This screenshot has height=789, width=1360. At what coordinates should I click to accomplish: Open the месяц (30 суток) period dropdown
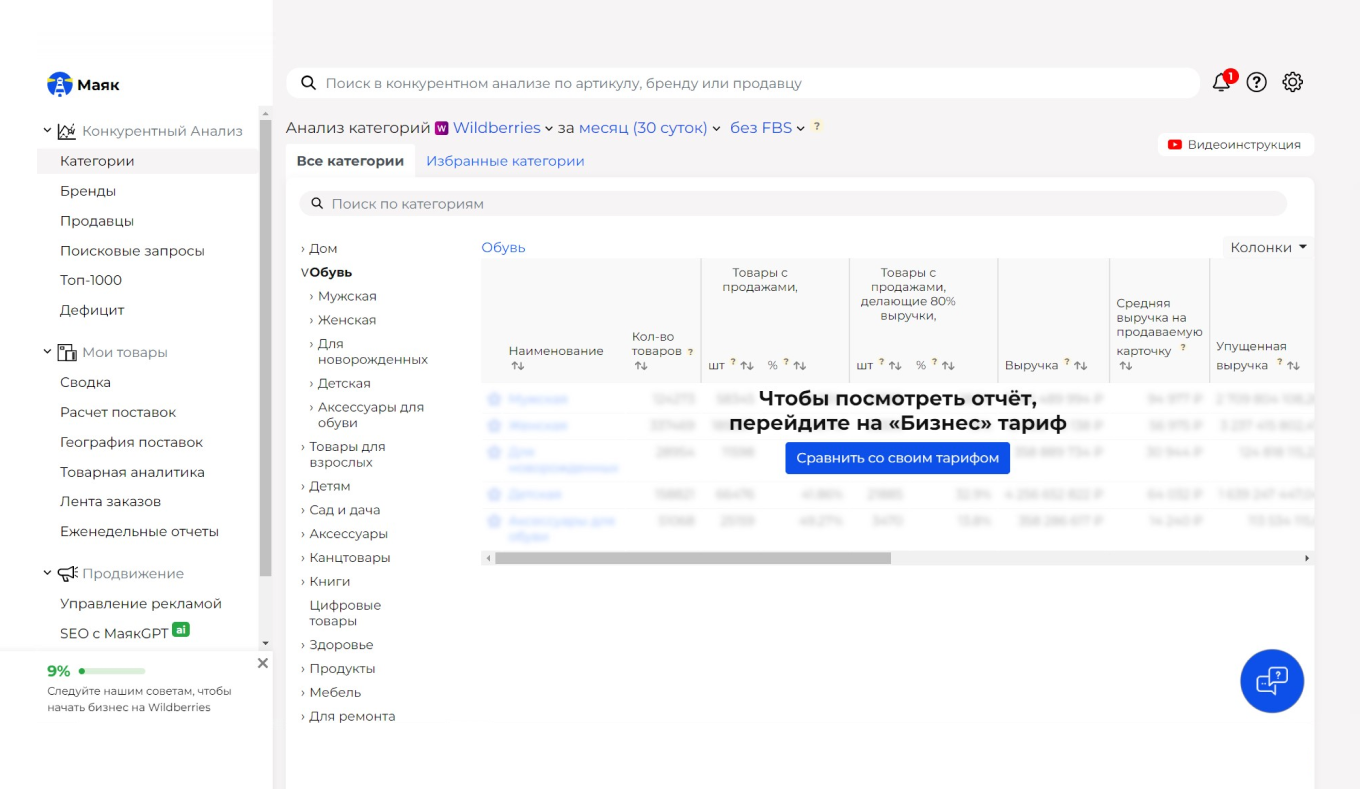click(649, 128)
